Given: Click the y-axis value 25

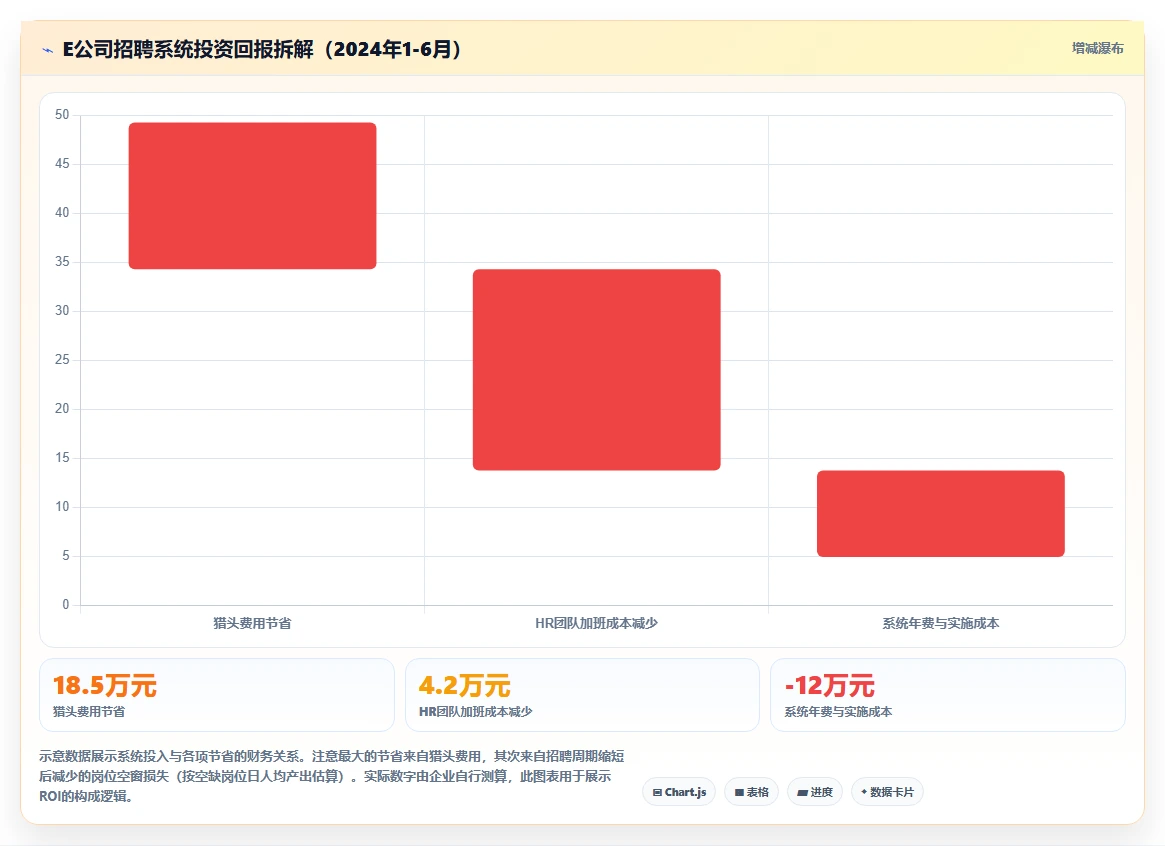Looking at the screenshot, I should tap(62, 359).
